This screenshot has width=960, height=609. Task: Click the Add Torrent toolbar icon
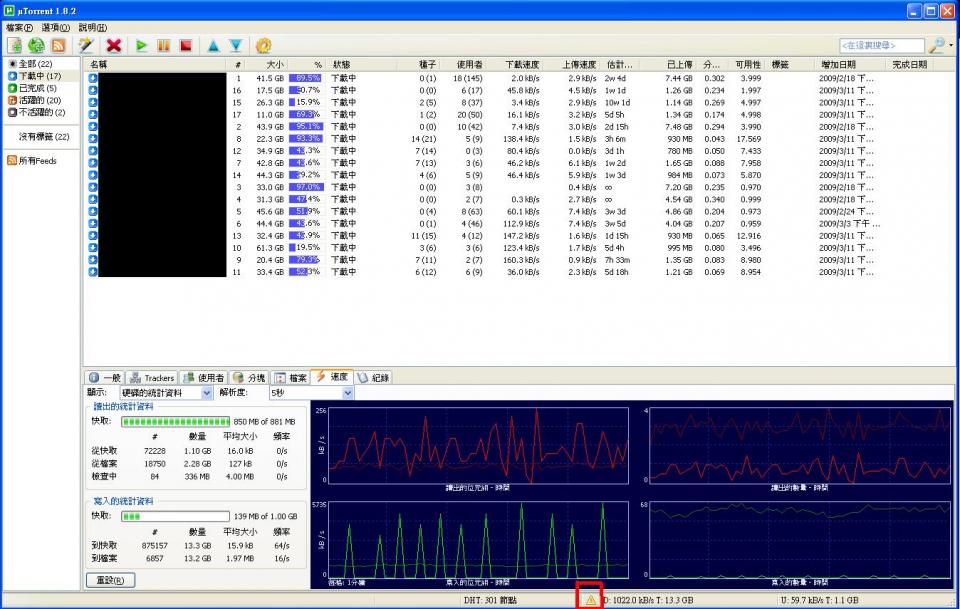click(x=15, y=45)
